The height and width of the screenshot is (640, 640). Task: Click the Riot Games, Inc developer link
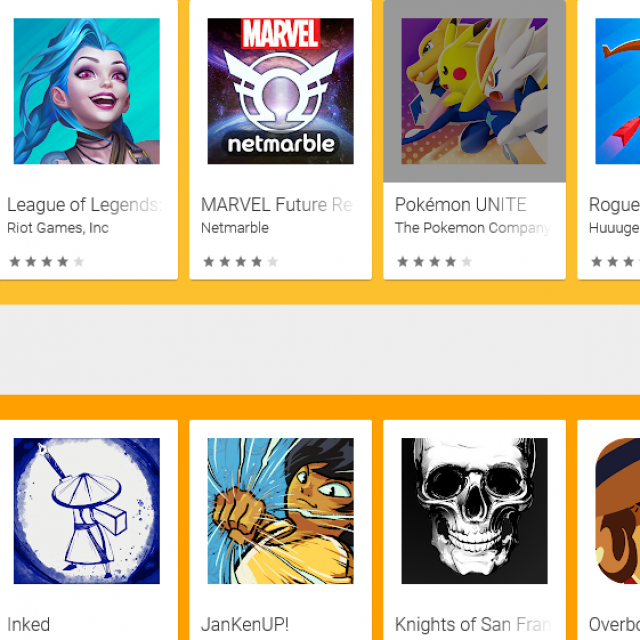(x=58, y=228)
